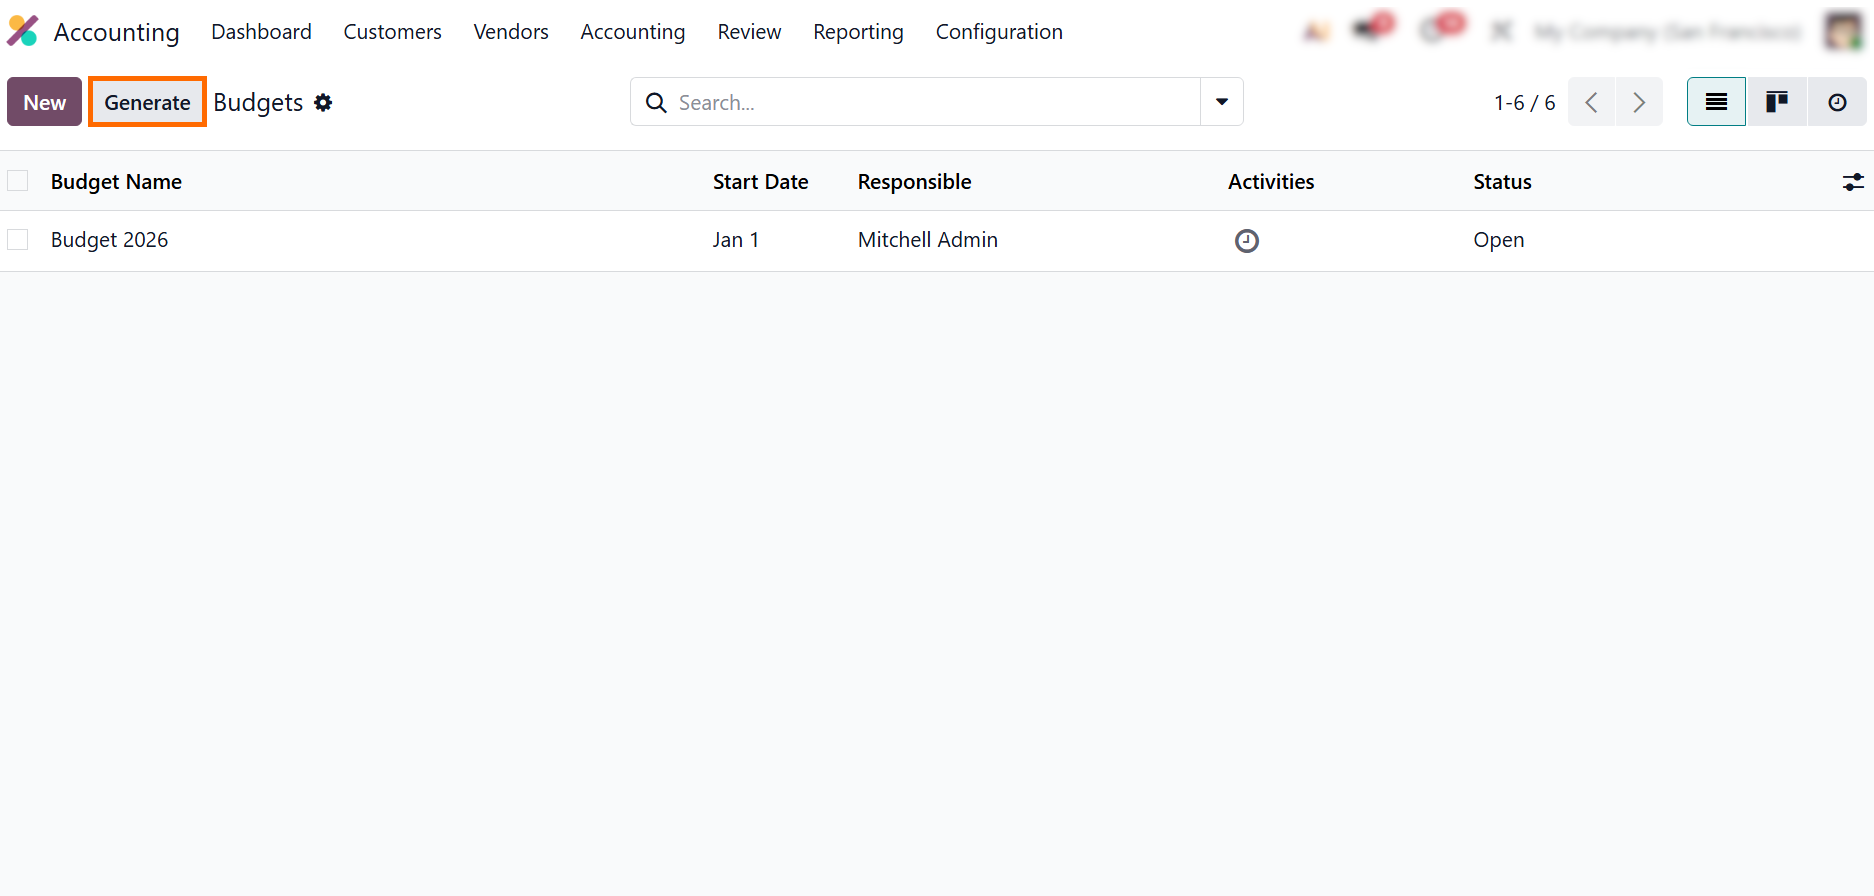Open the Configuration menu
Screen dimensions: 1874x896
(998, 32)
